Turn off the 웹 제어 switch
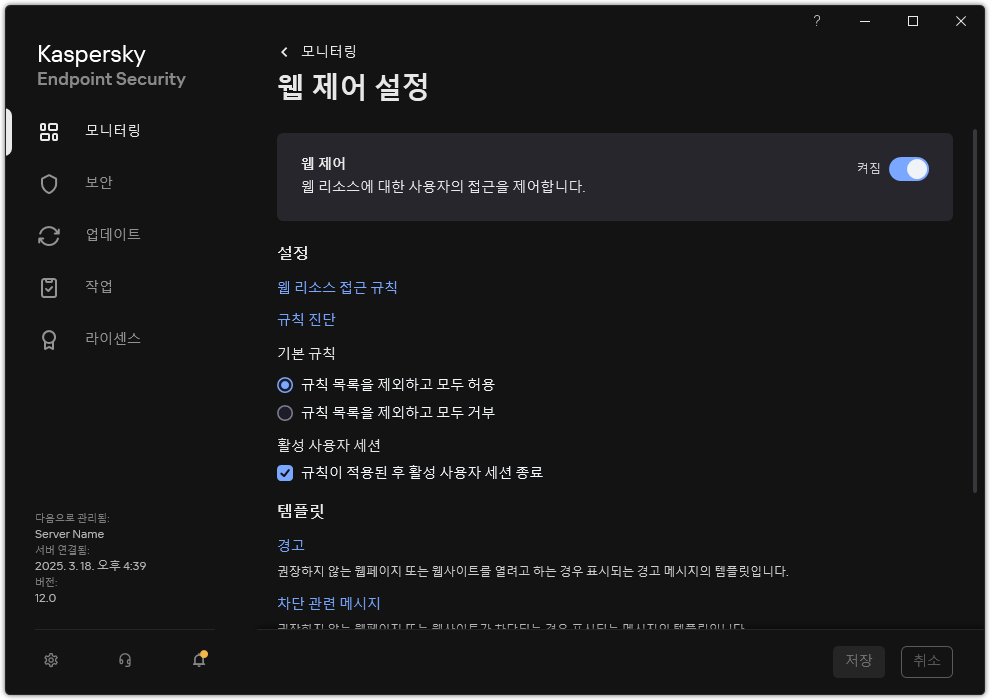 point(909,169)
